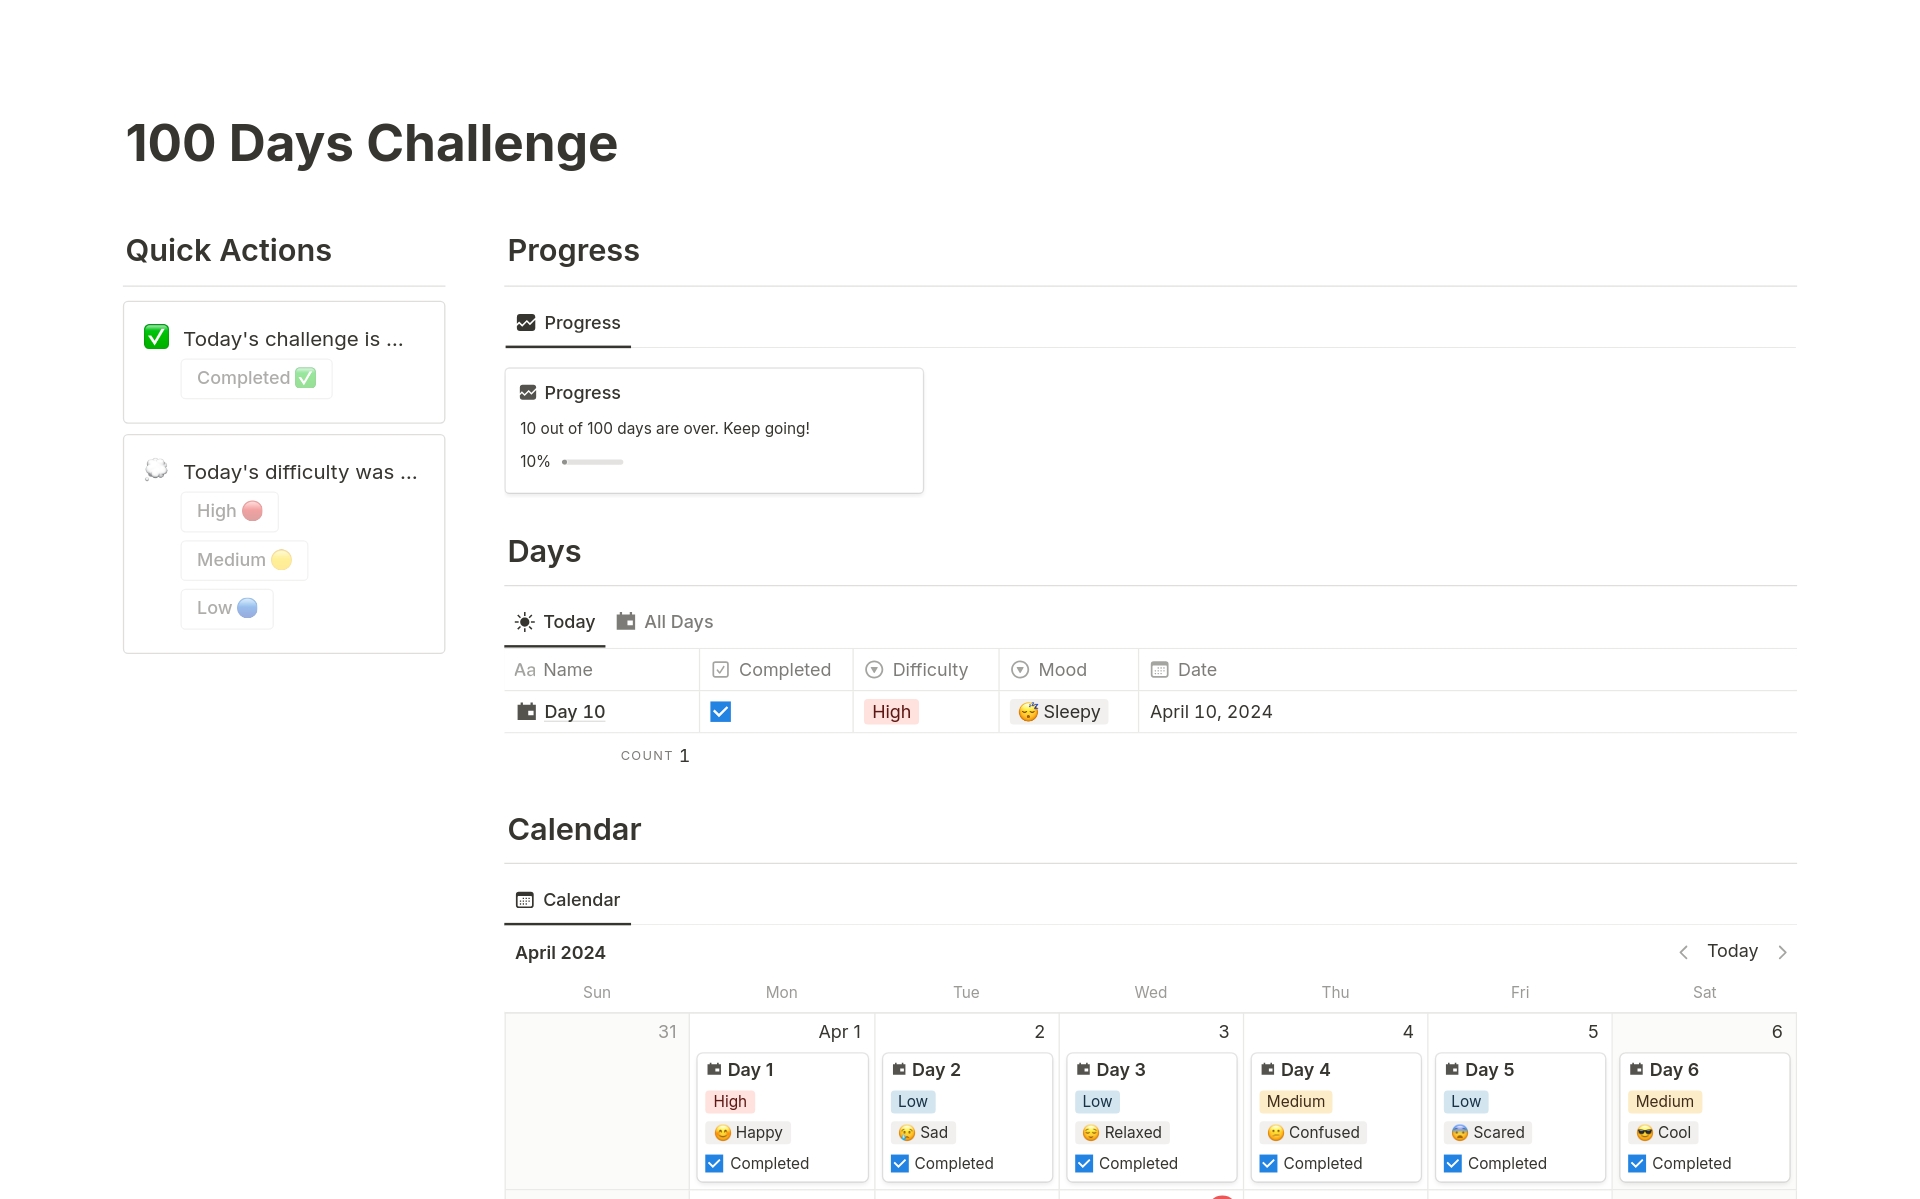Toggle the Day 10 completed checkbox
Image resolution: width=1920 pixels, height=1199 pixels.
click(720, 711)
